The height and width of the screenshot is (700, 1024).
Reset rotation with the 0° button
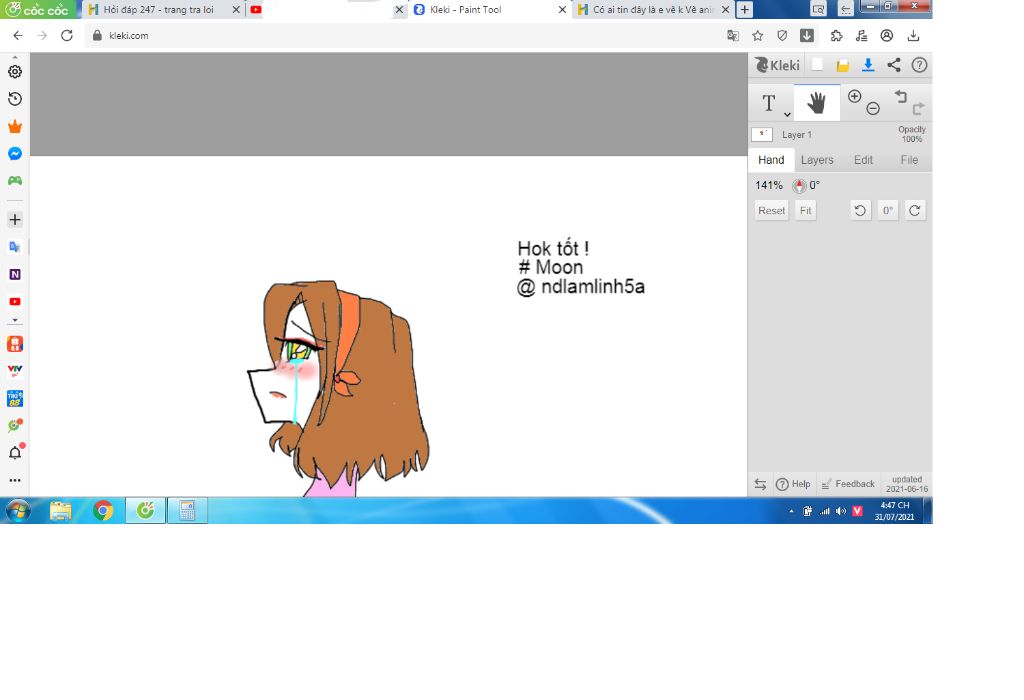coord(888,210)
